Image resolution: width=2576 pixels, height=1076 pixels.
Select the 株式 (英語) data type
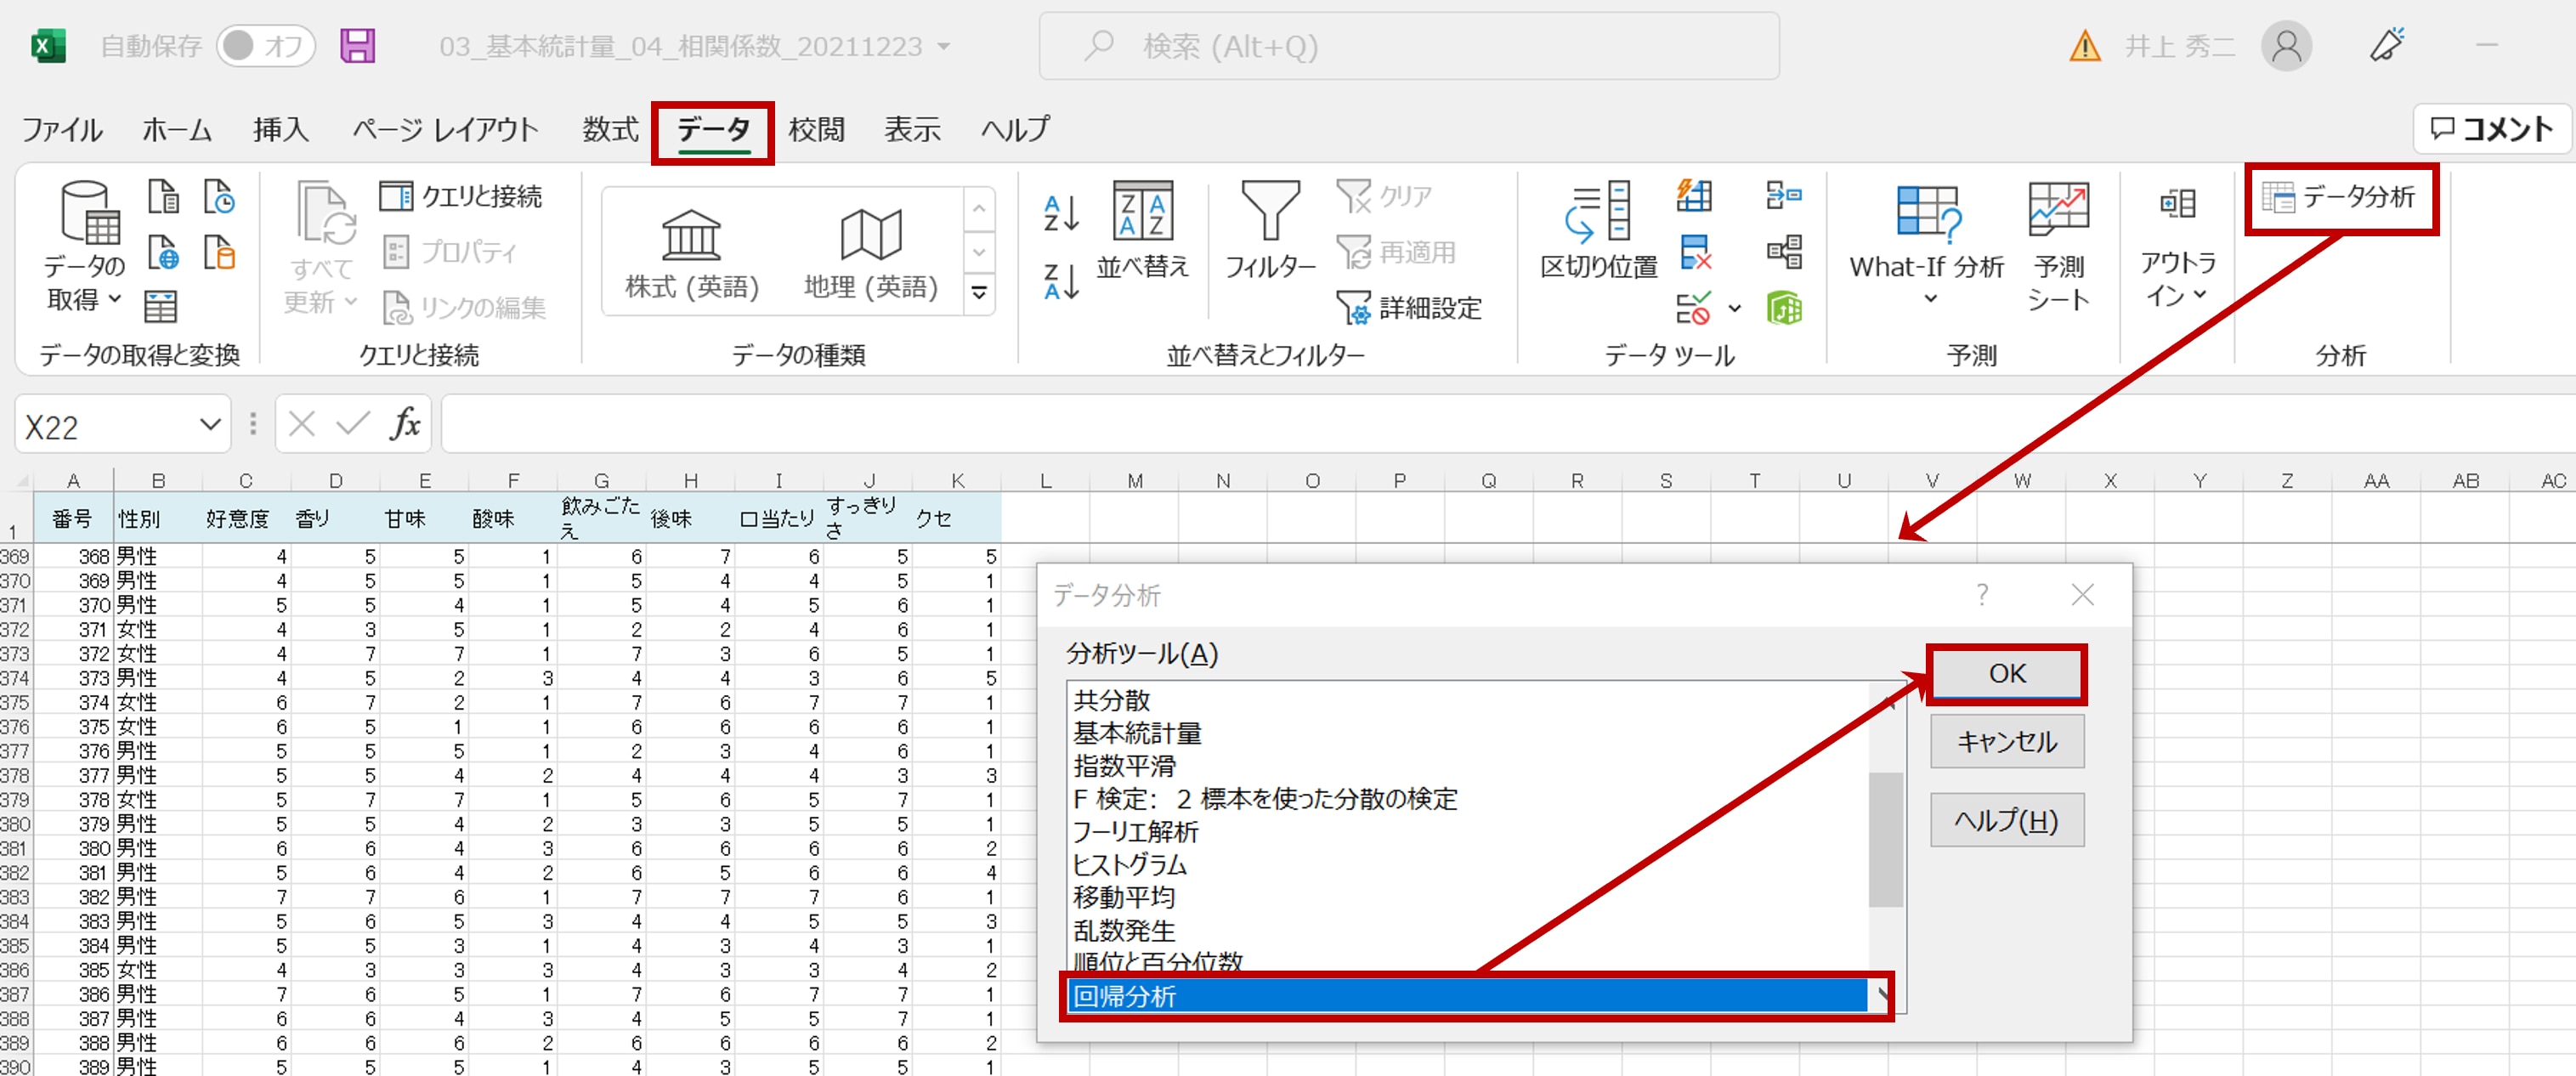coord(691,252)
